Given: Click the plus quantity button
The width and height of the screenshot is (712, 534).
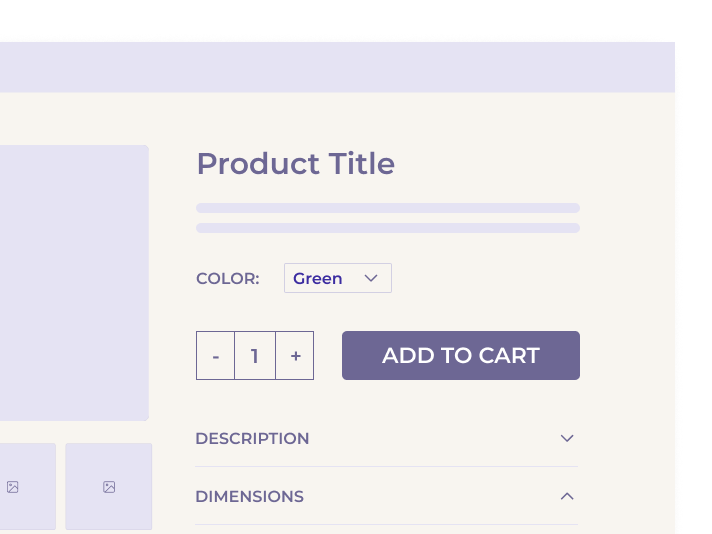Looking at the screenshot, I should 295,356.
